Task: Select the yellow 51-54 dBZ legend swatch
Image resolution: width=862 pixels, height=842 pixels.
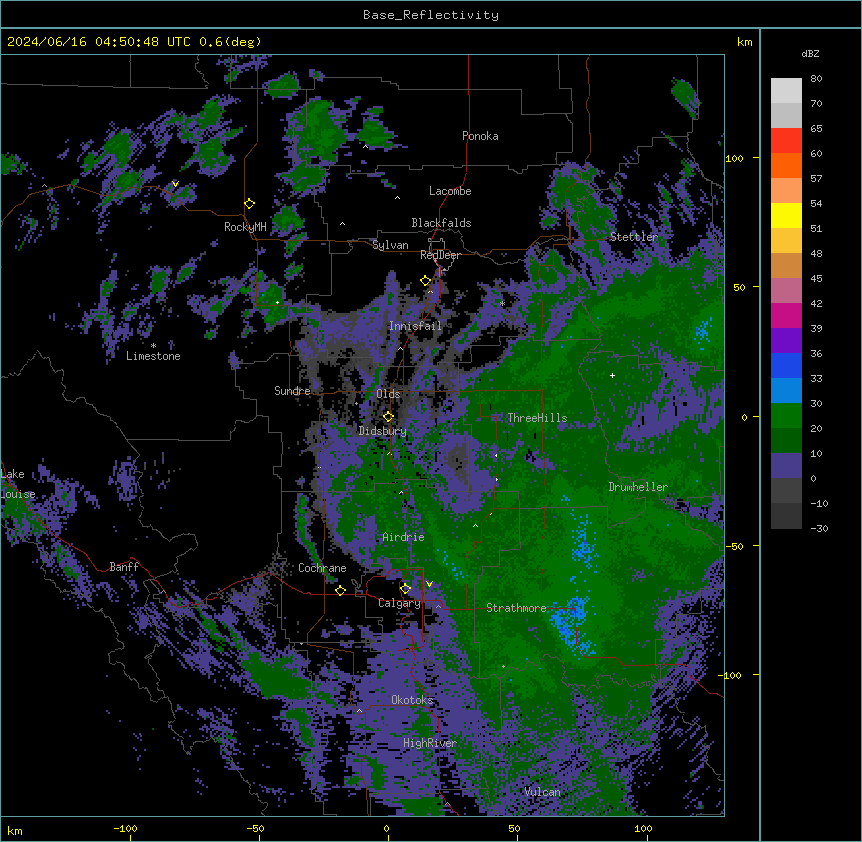Action: tap(786, 215)
